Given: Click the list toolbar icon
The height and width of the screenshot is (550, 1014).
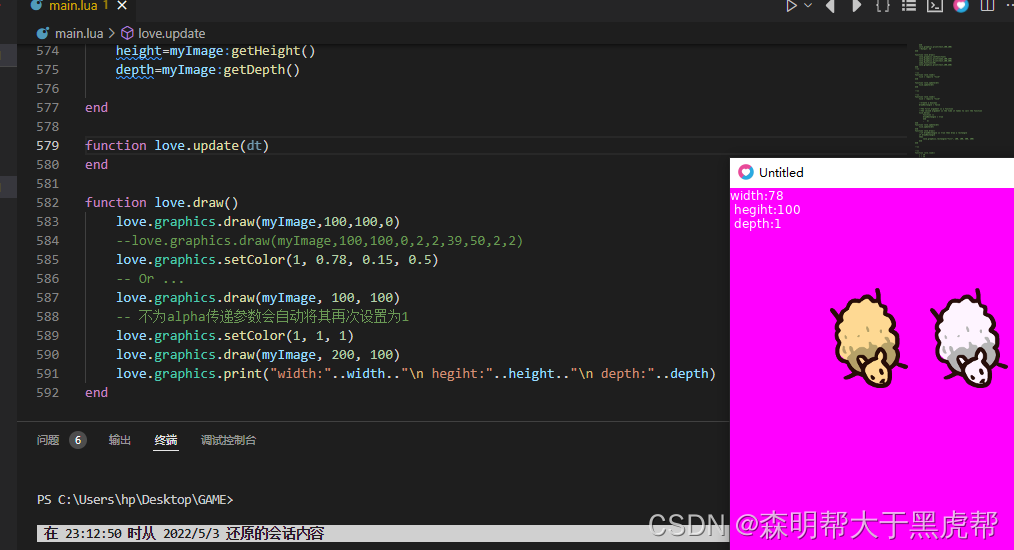Looking at the screenshot, I should pos(909,6).
